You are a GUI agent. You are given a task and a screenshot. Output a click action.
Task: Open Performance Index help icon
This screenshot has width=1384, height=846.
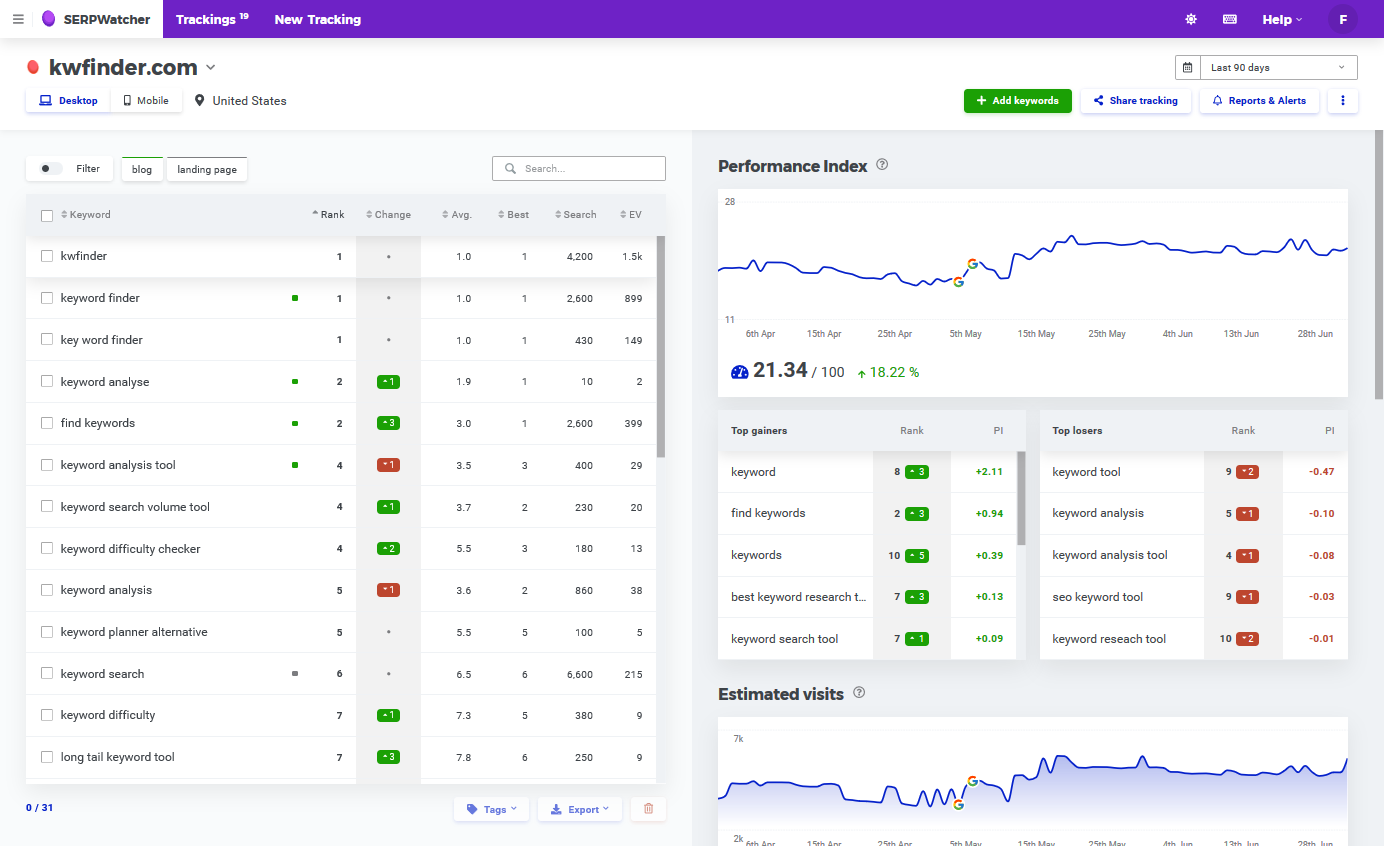coord(882,165)
